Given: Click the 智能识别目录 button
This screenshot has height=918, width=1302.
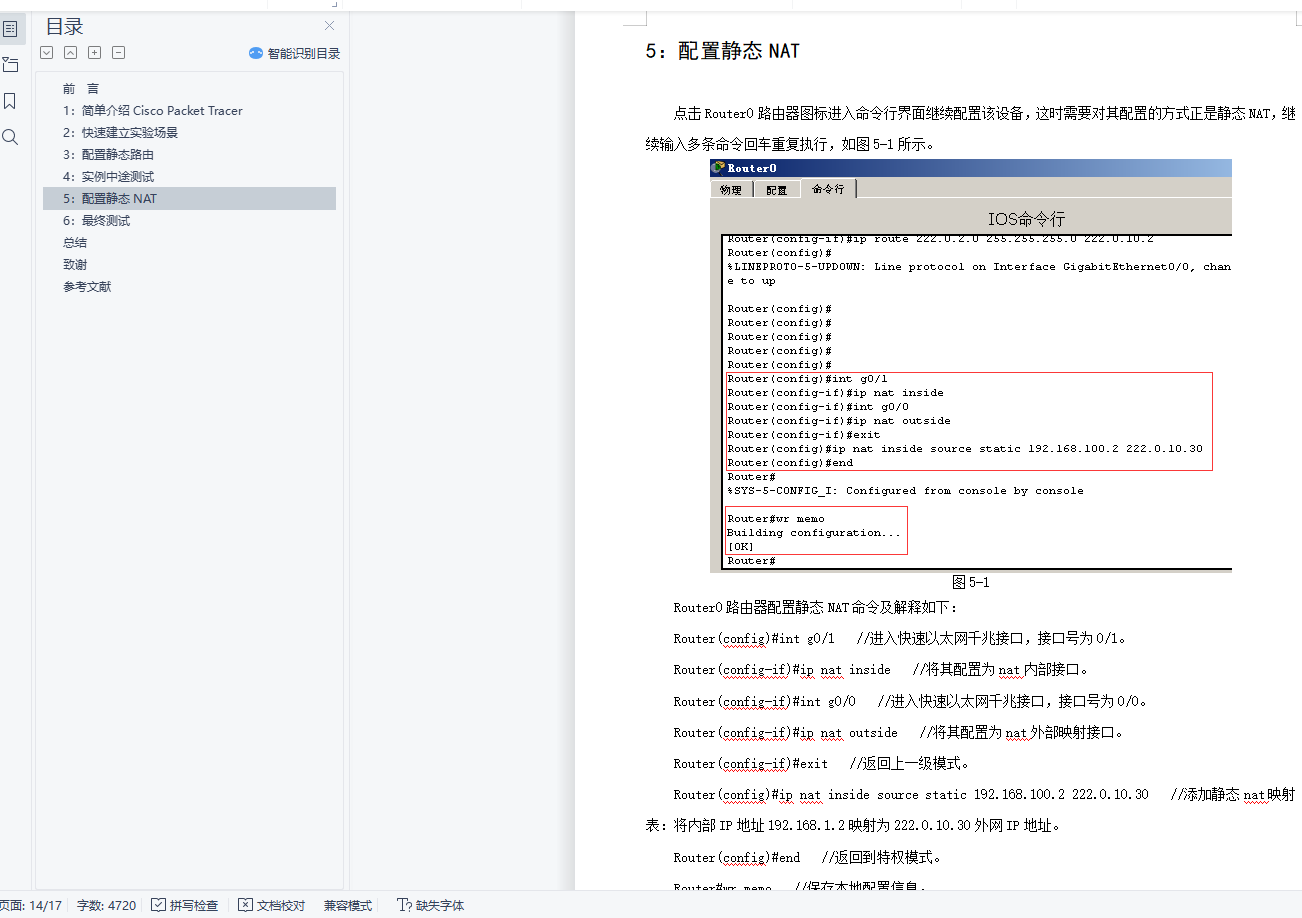Looking at the screenshot, I should point(295,53).
